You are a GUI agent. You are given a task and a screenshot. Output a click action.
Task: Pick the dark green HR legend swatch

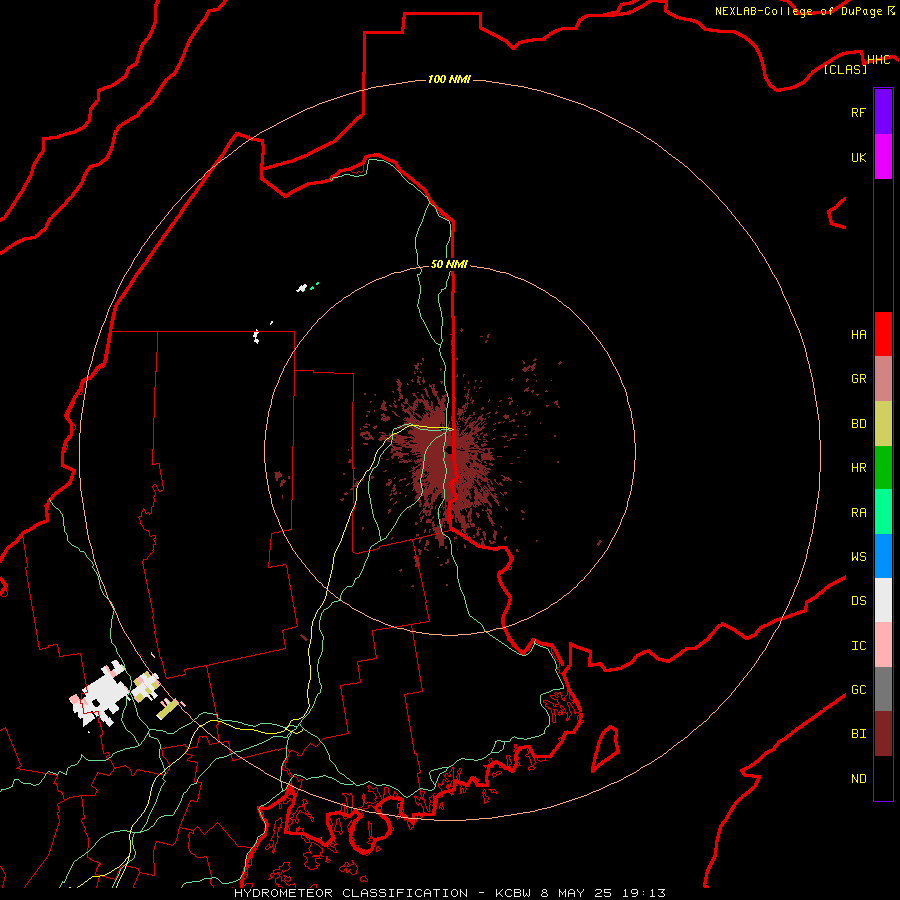pyautogui.click(x=883, y=468)
